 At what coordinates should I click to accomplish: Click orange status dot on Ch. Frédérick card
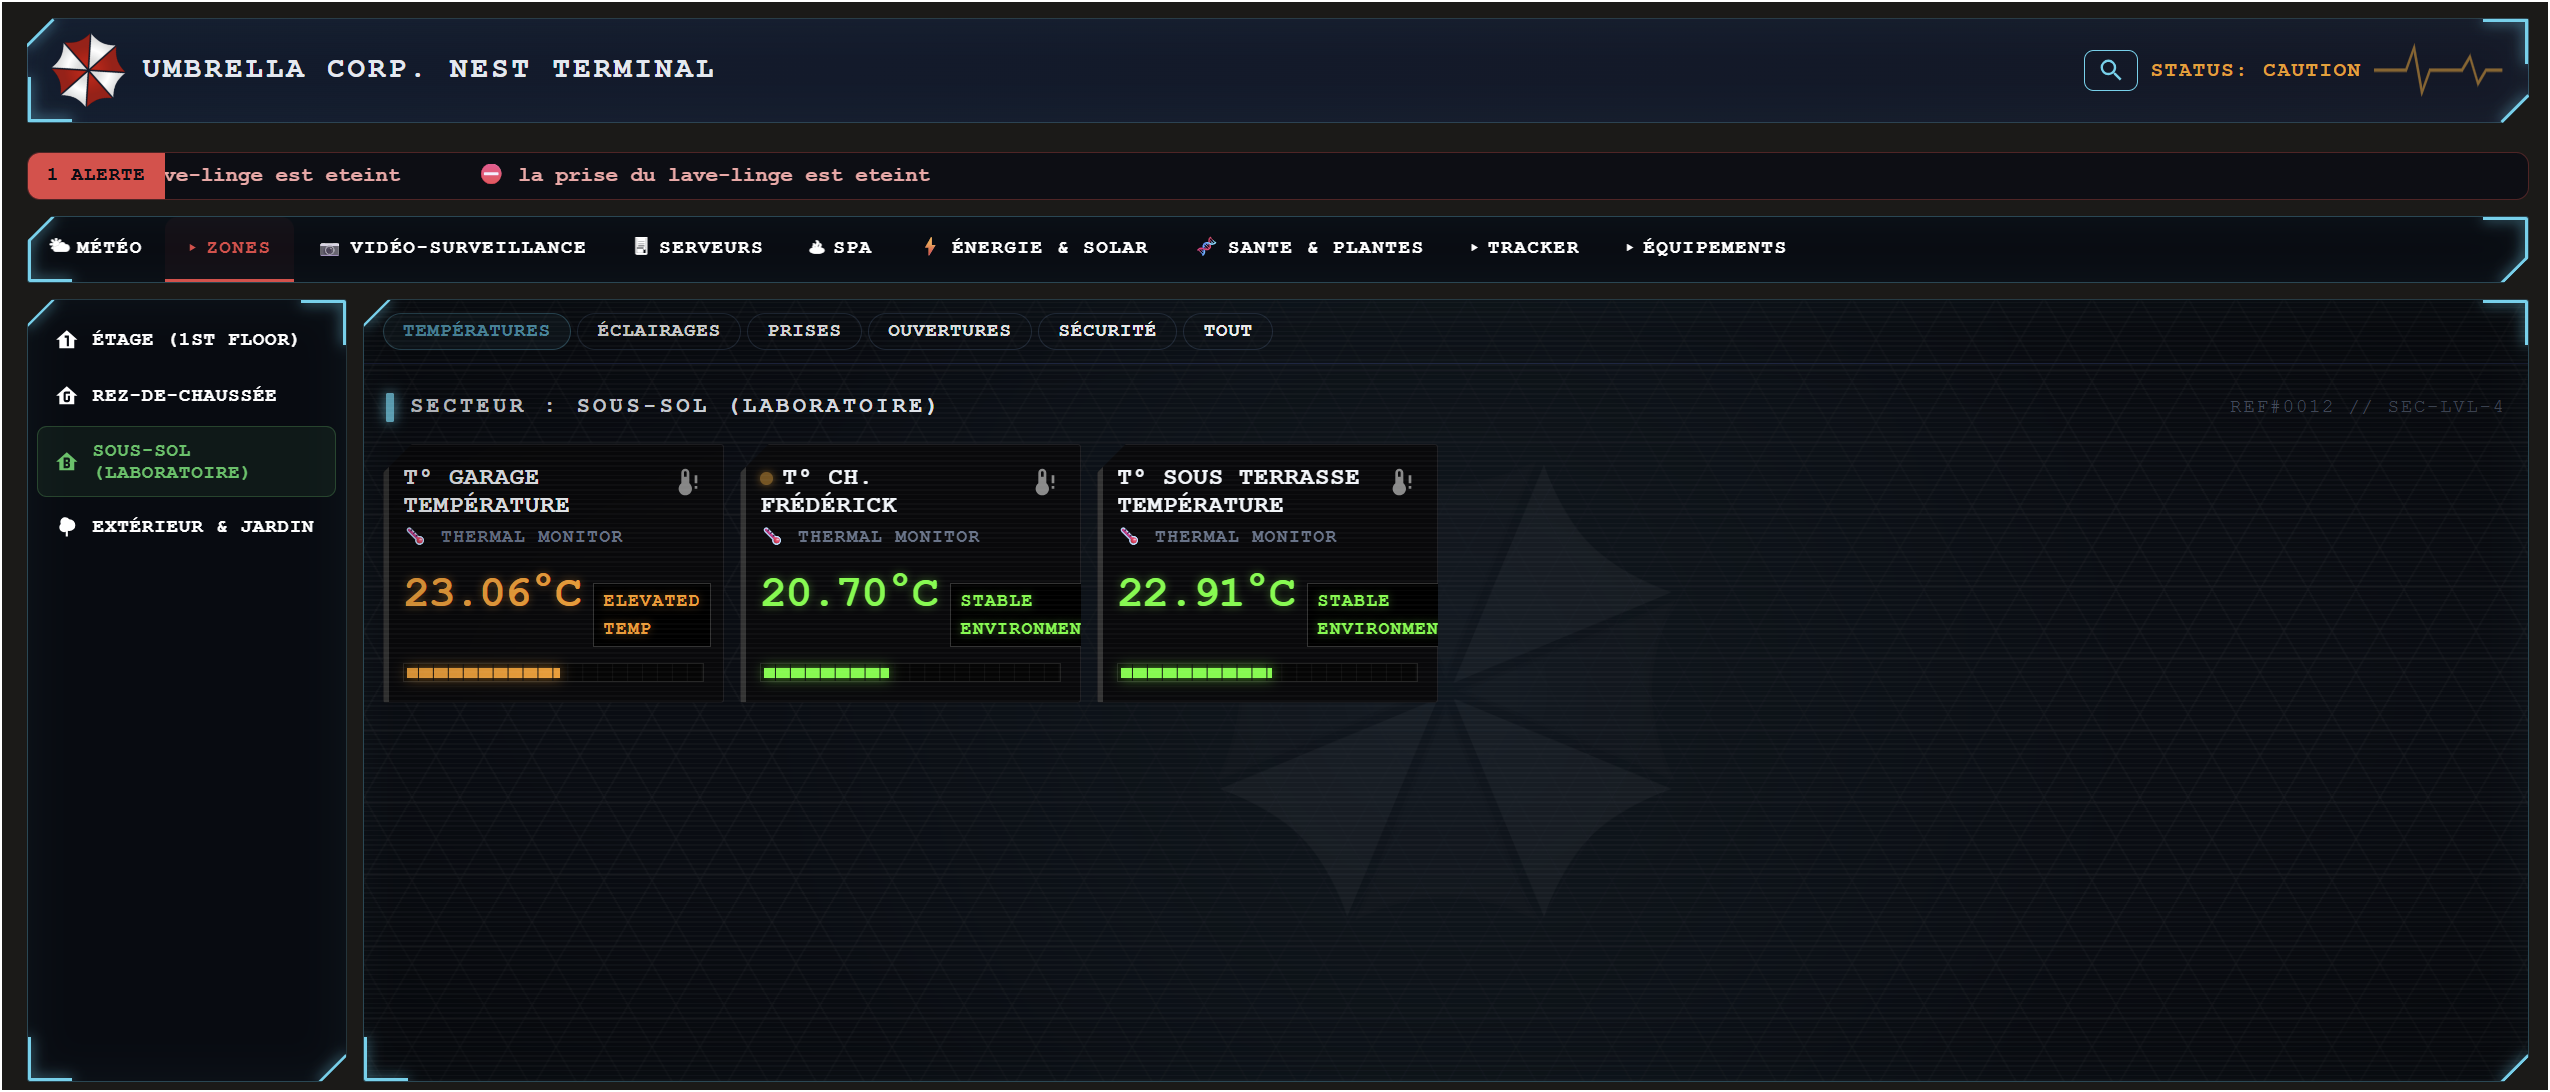tap(767, 478)
